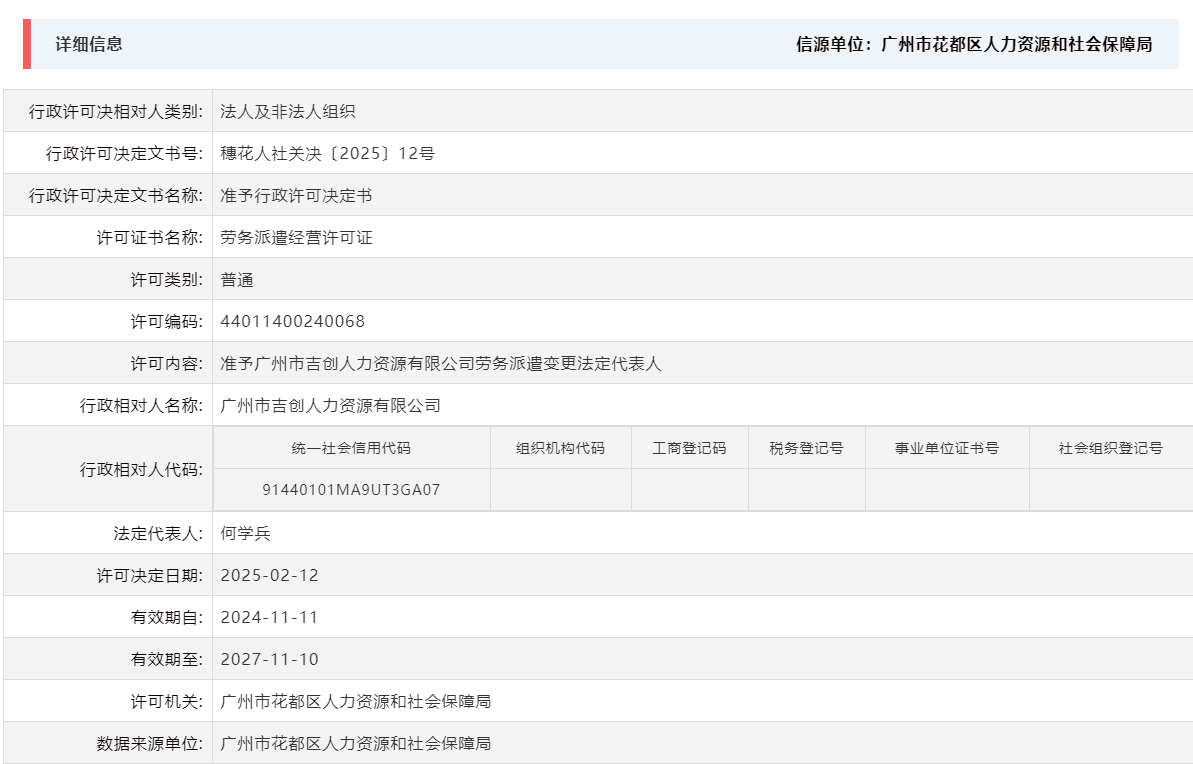
Task: Click the 事业单位证书号 column header
Action: pyautogui.click(x=947, y=447)
